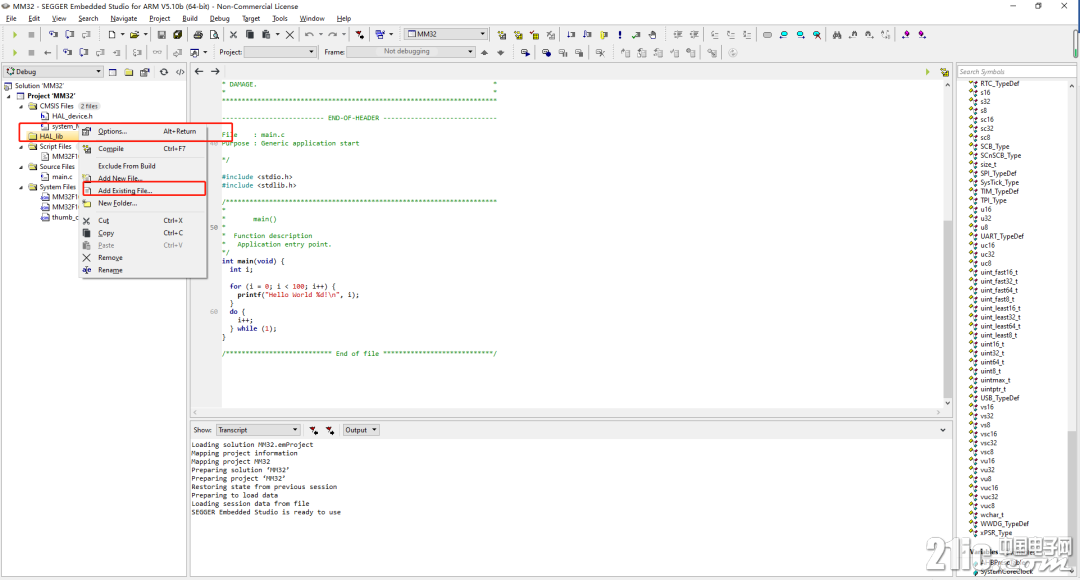Click the Navigate Back arrow above editor

199,71
